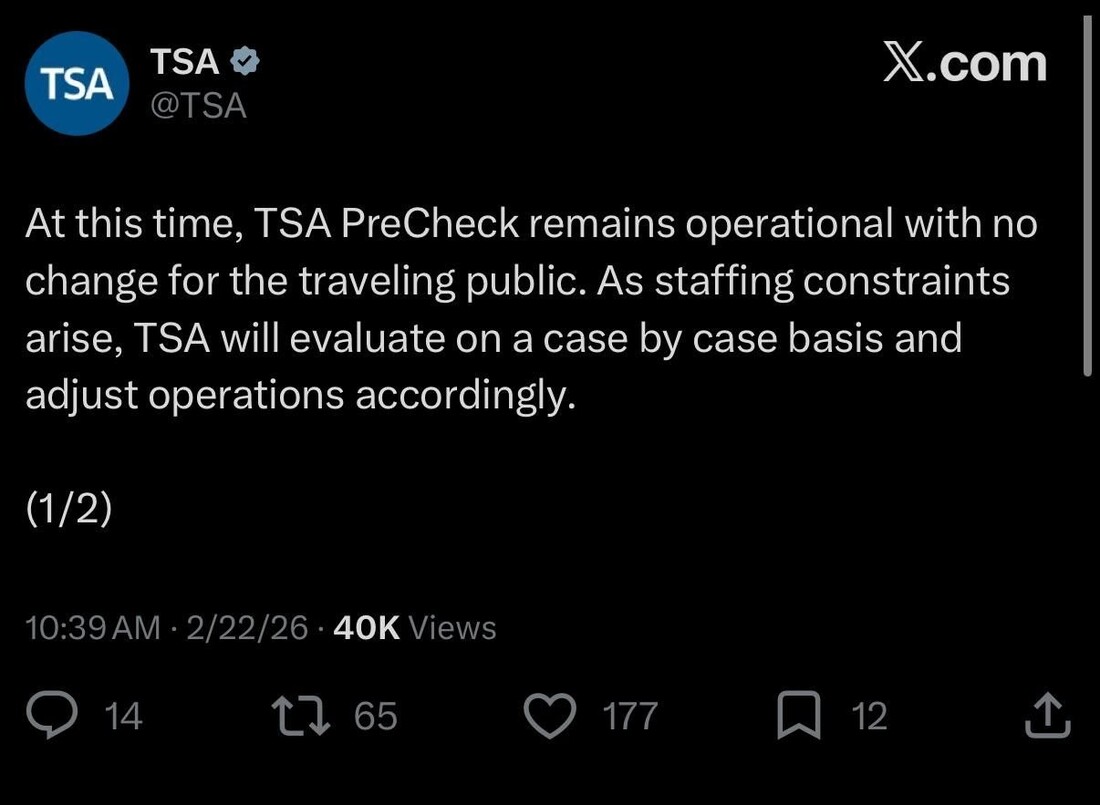Like the tweet with the heart icon
Image resolution: width=1100 pixels, height=805 pixels.
pyautogui.click(x=550, y=716)
